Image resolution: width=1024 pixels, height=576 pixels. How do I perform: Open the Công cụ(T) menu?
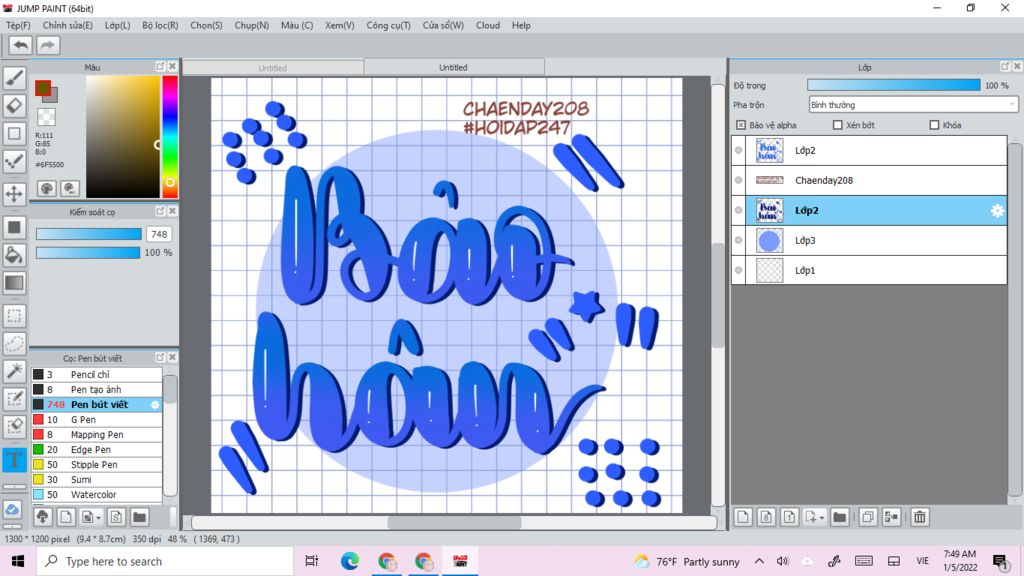coord(389,25)
